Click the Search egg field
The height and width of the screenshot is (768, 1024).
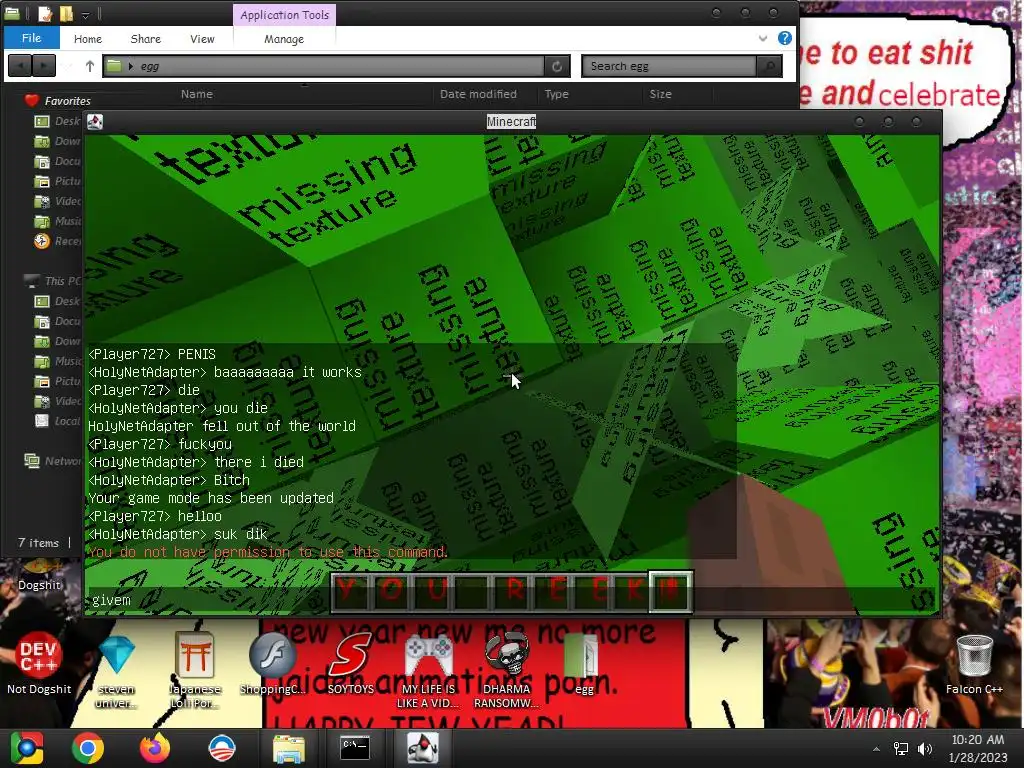point(669,66)
